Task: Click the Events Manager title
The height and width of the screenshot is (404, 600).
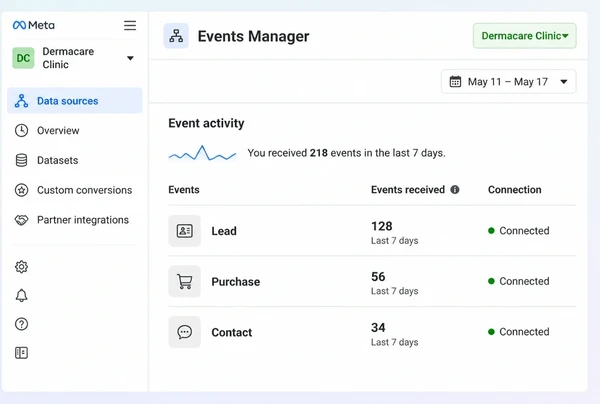Action: click(253, 36)
